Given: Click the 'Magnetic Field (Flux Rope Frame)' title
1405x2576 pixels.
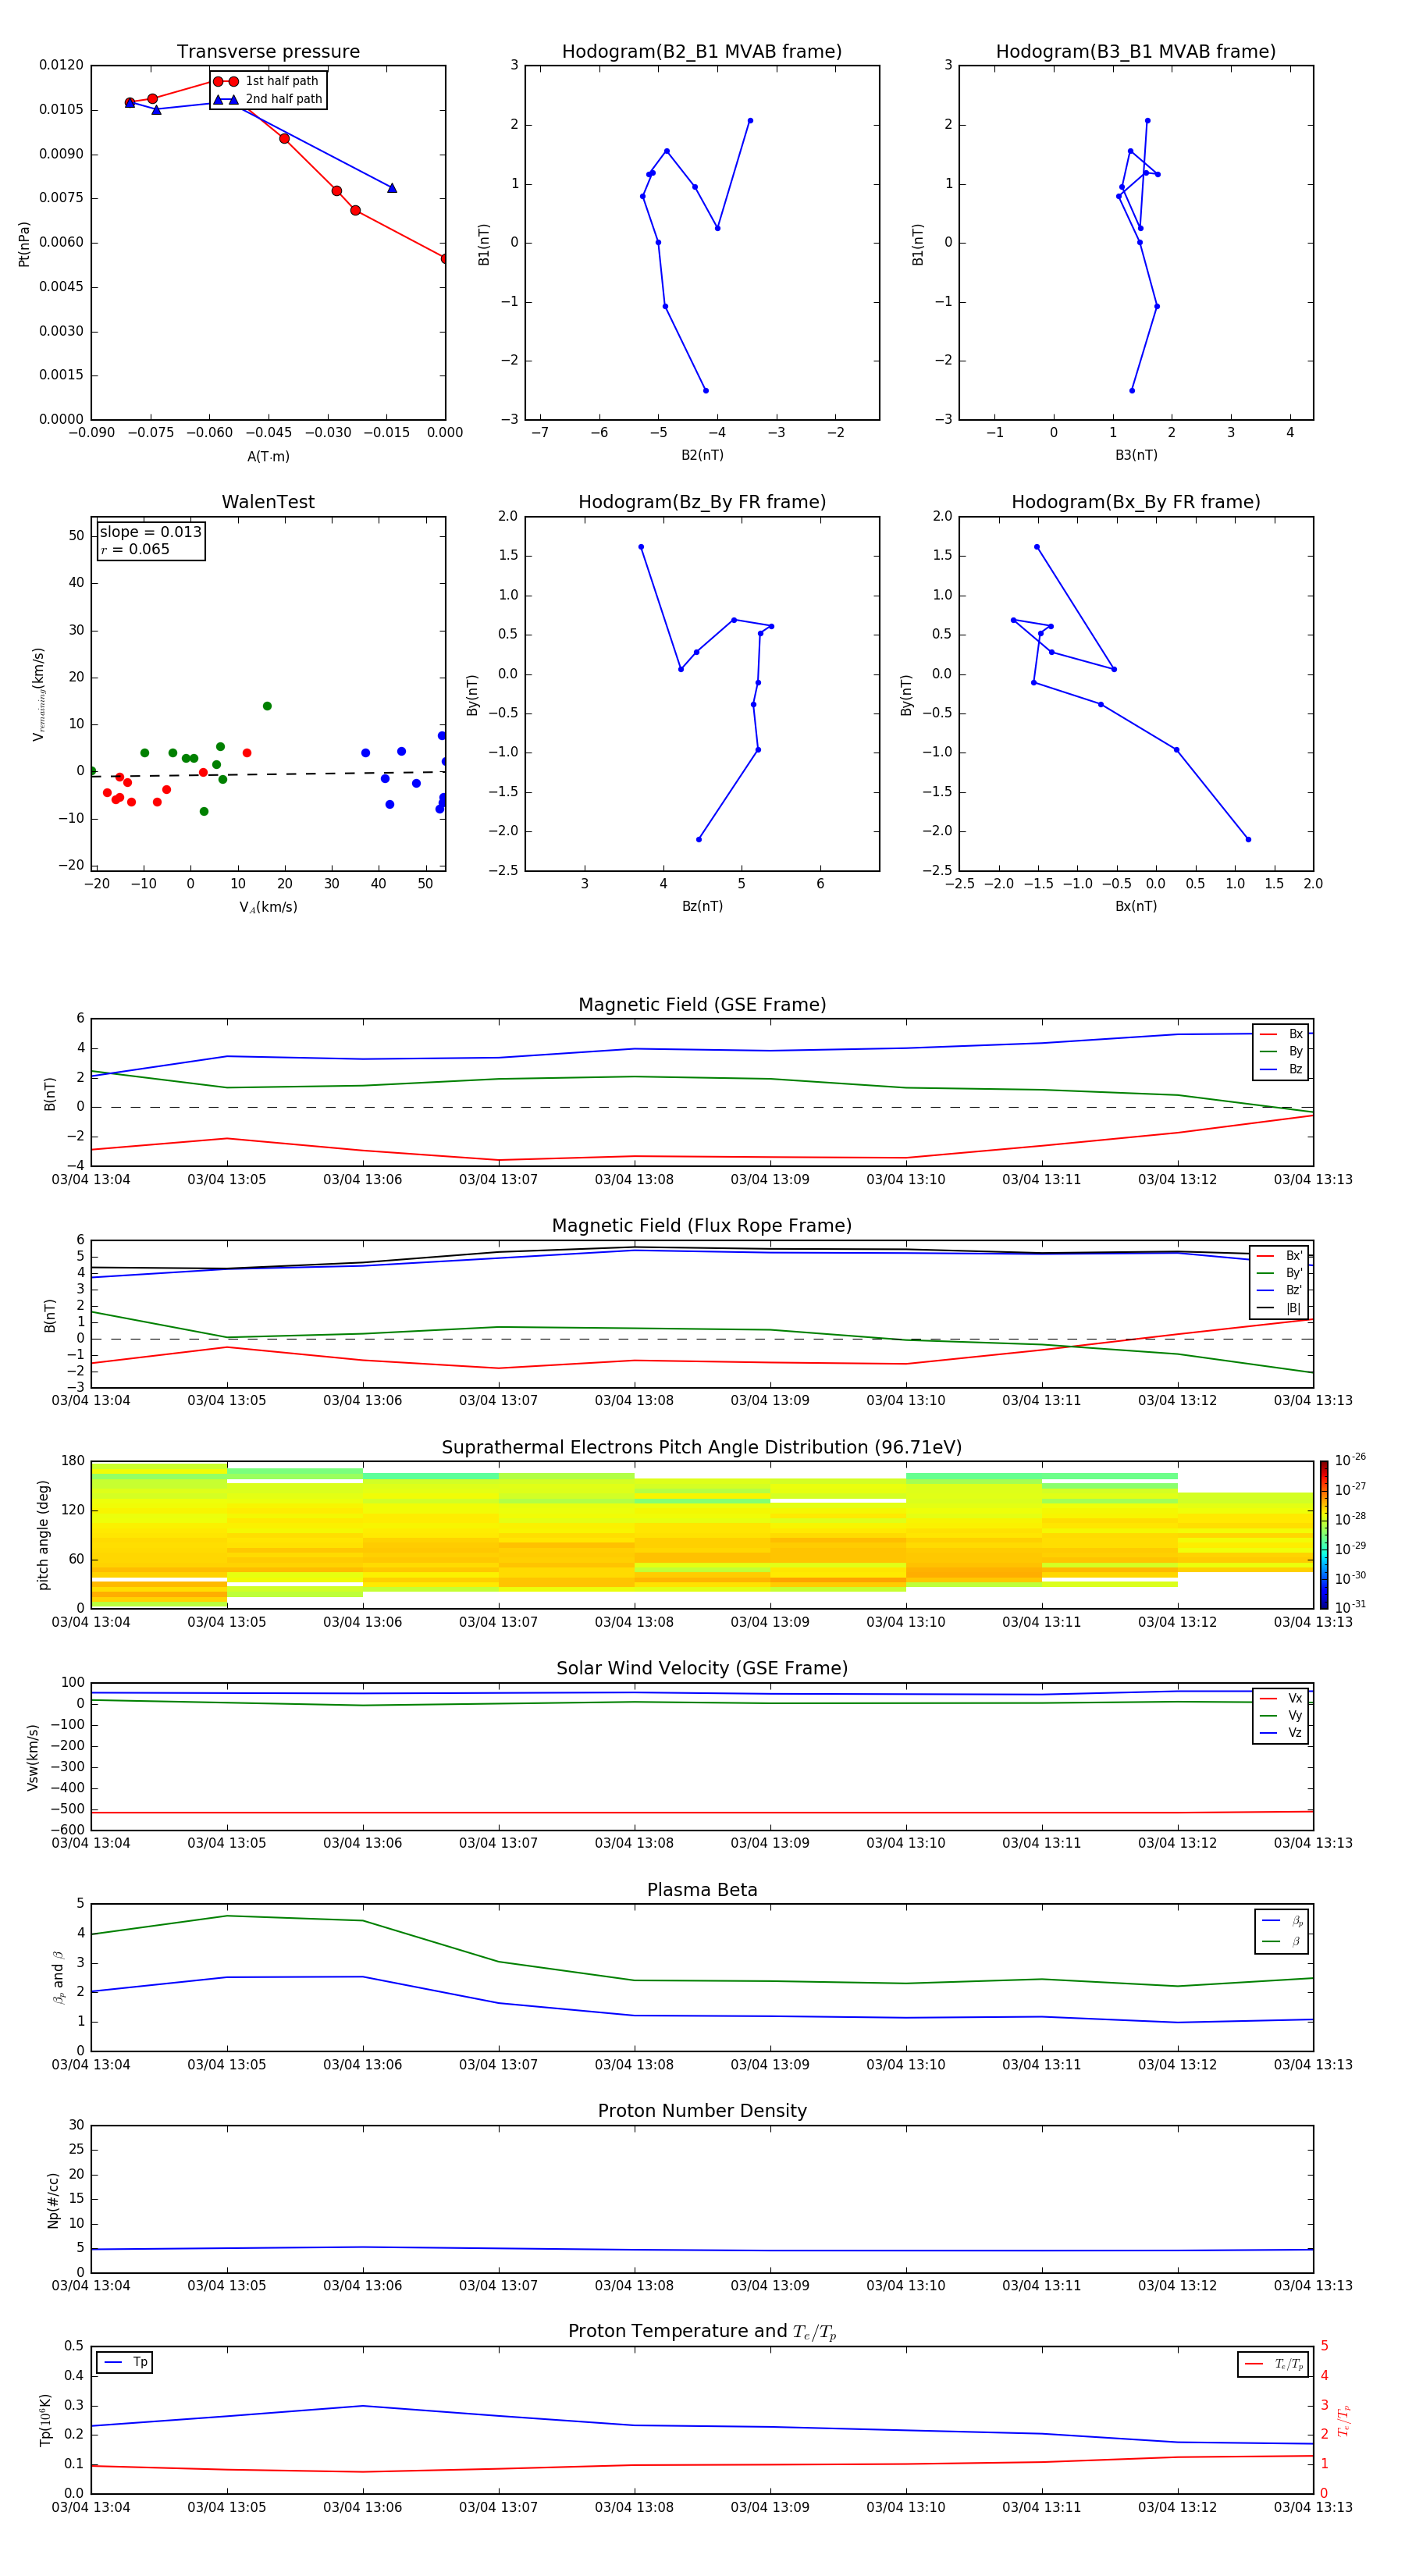Looking at the screenshot, I should tap(702, 1226).
